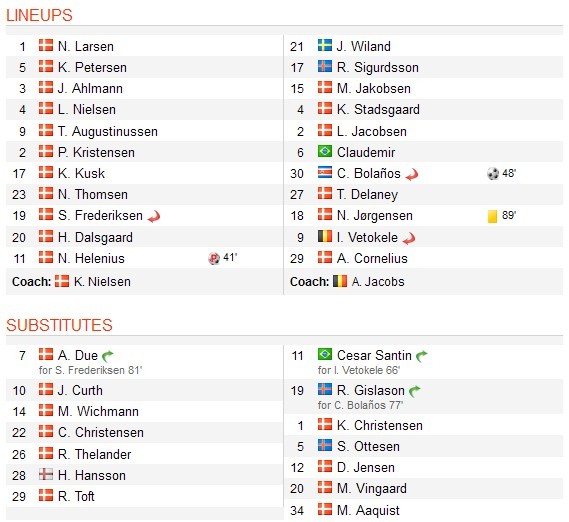Click green substituted-on arrow beside A. Due
The width and height of the screenshot is (569, 522).
click(x=108, y=356)
